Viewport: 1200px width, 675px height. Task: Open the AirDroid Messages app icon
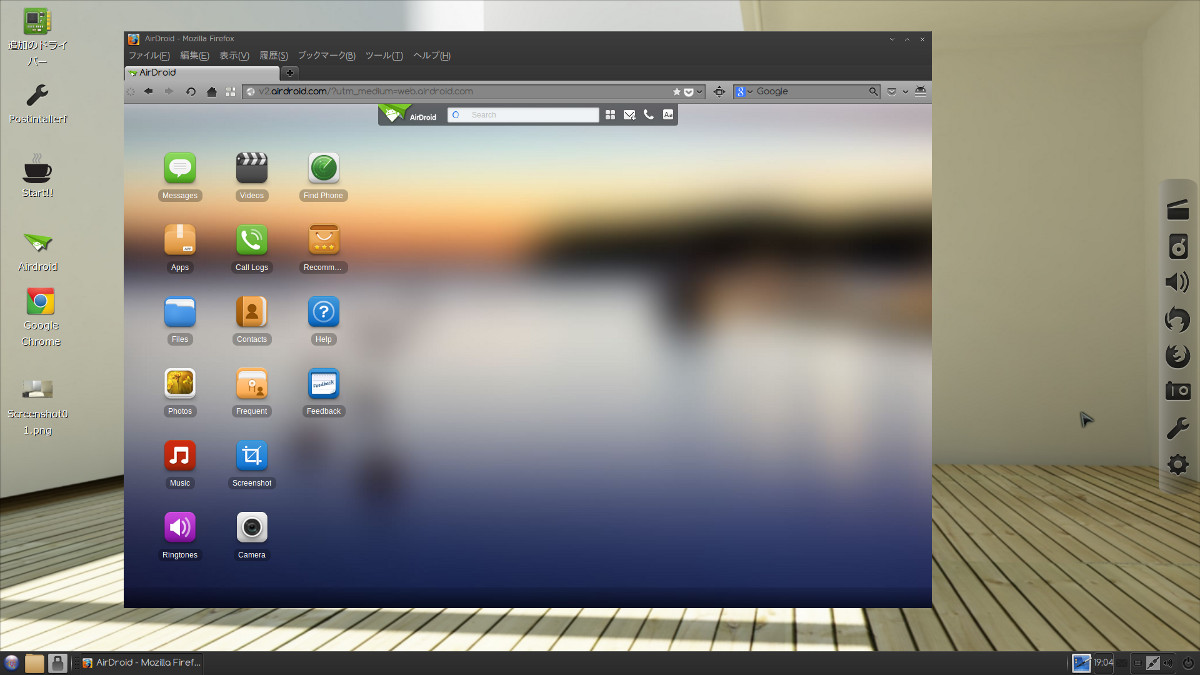[180, 167]
